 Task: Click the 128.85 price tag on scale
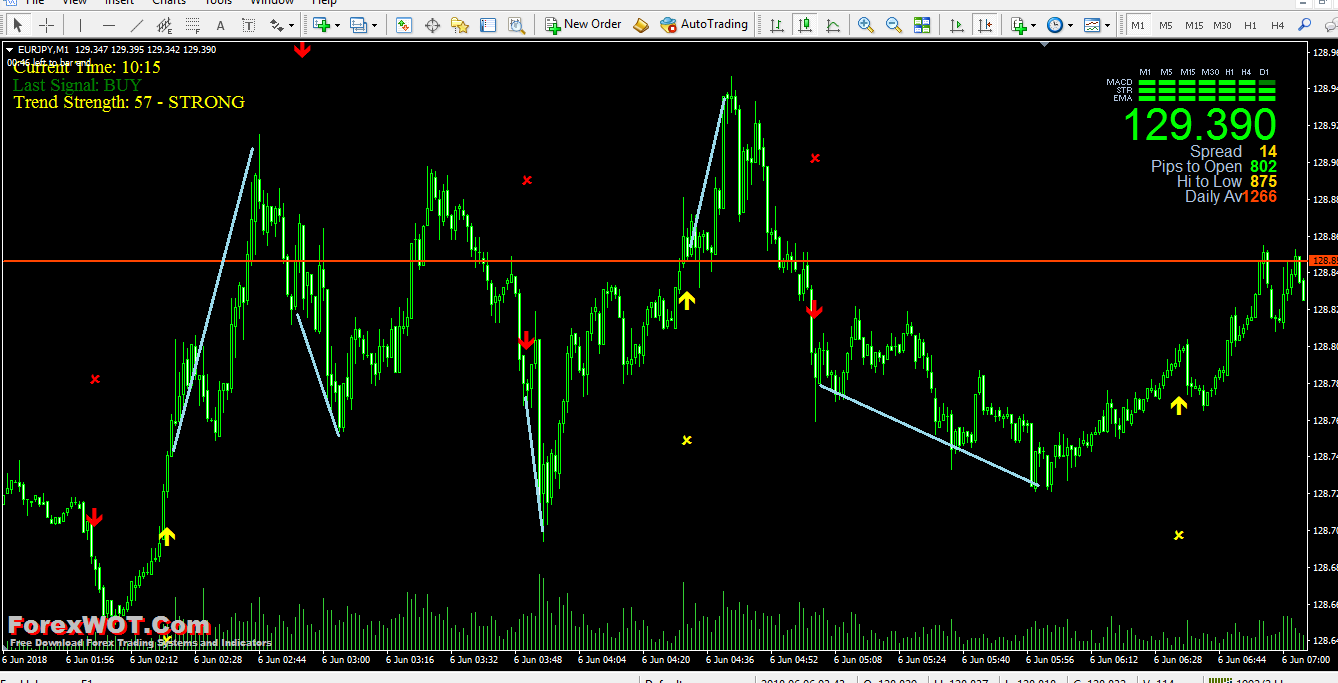1323,261
